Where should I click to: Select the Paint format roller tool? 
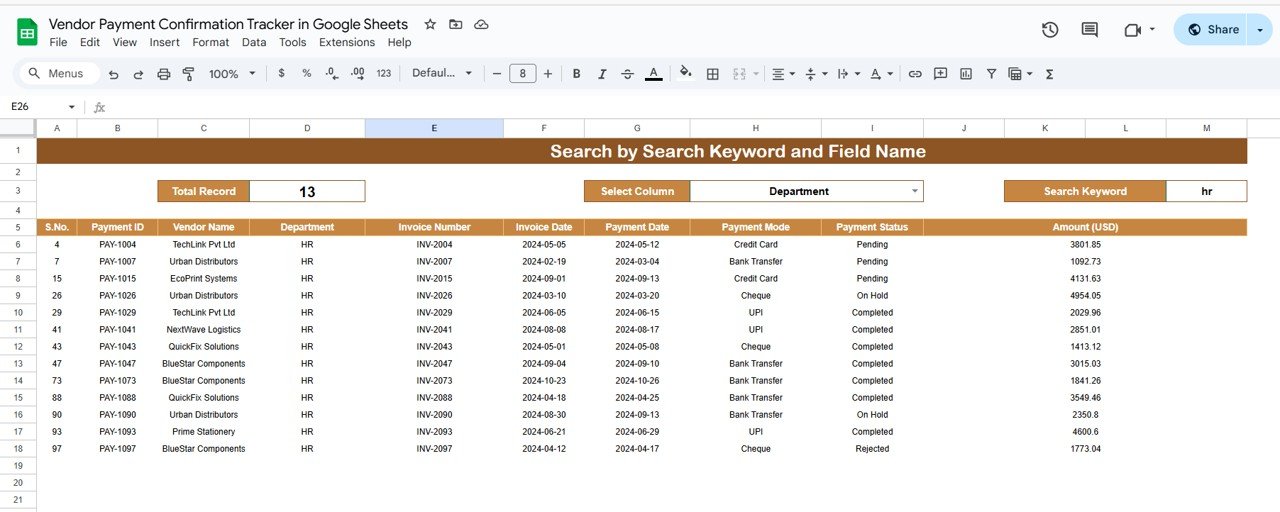pos(188,74)
